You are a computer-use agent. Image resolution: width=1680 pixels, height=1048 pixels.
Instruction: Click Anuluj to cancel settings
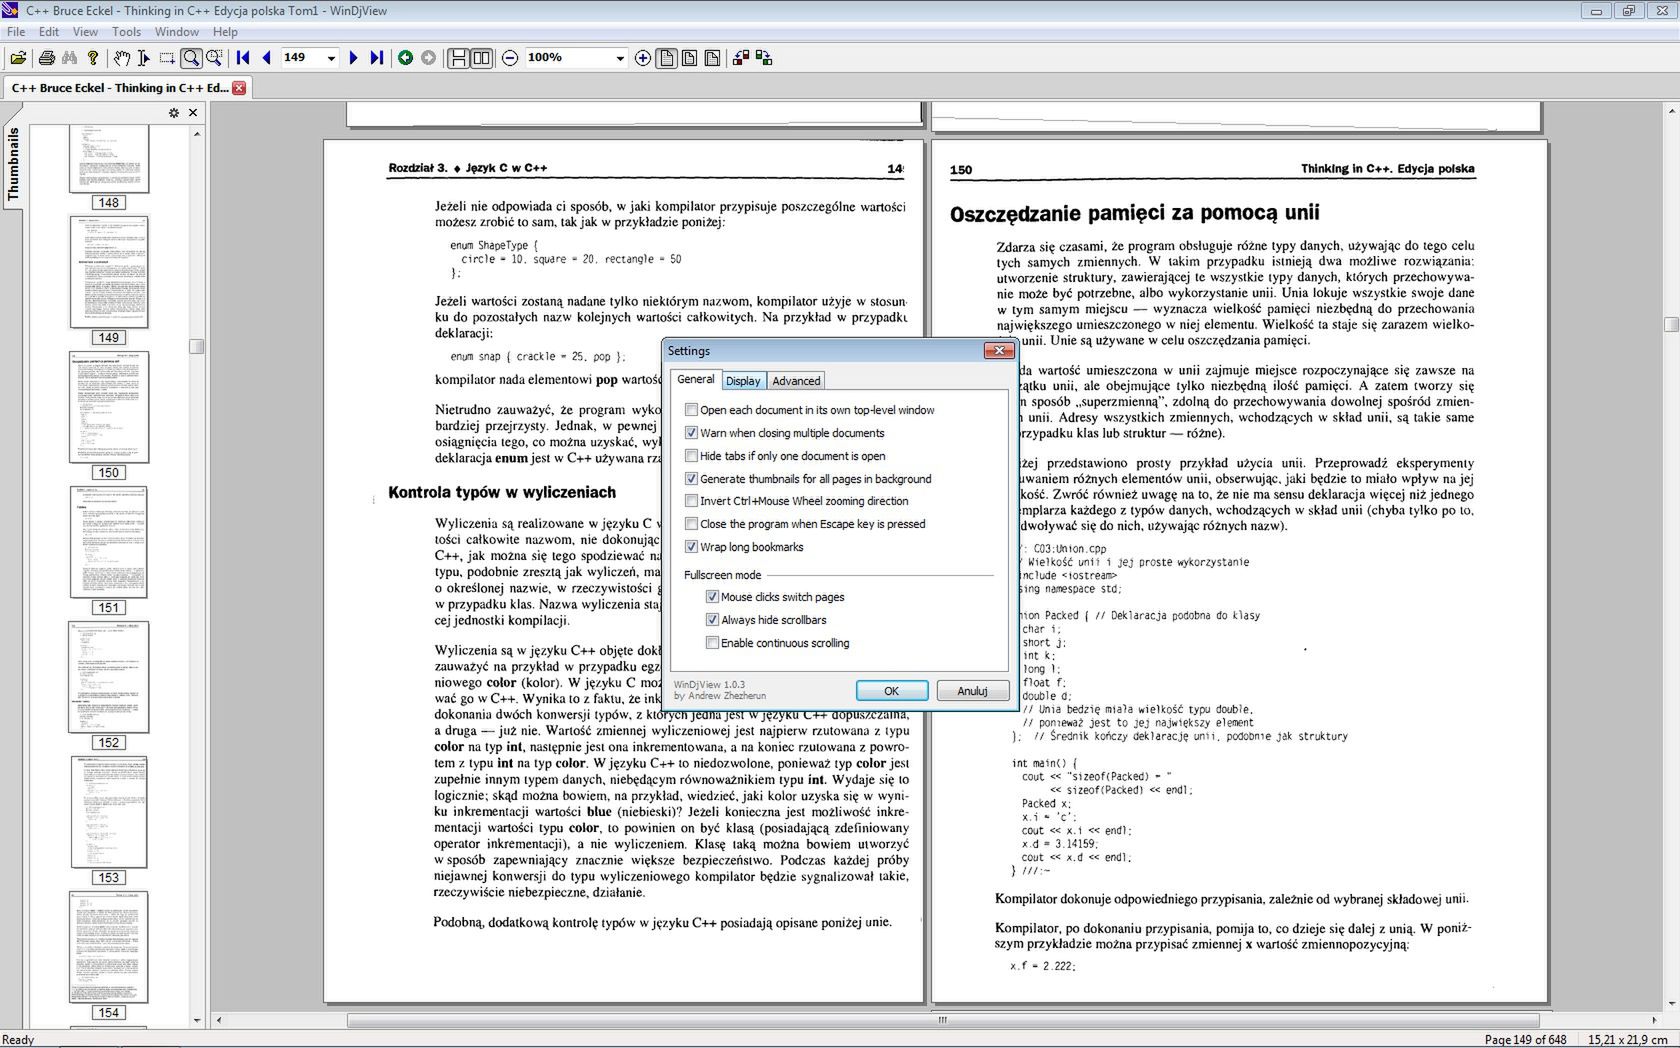tap(972, 691)
